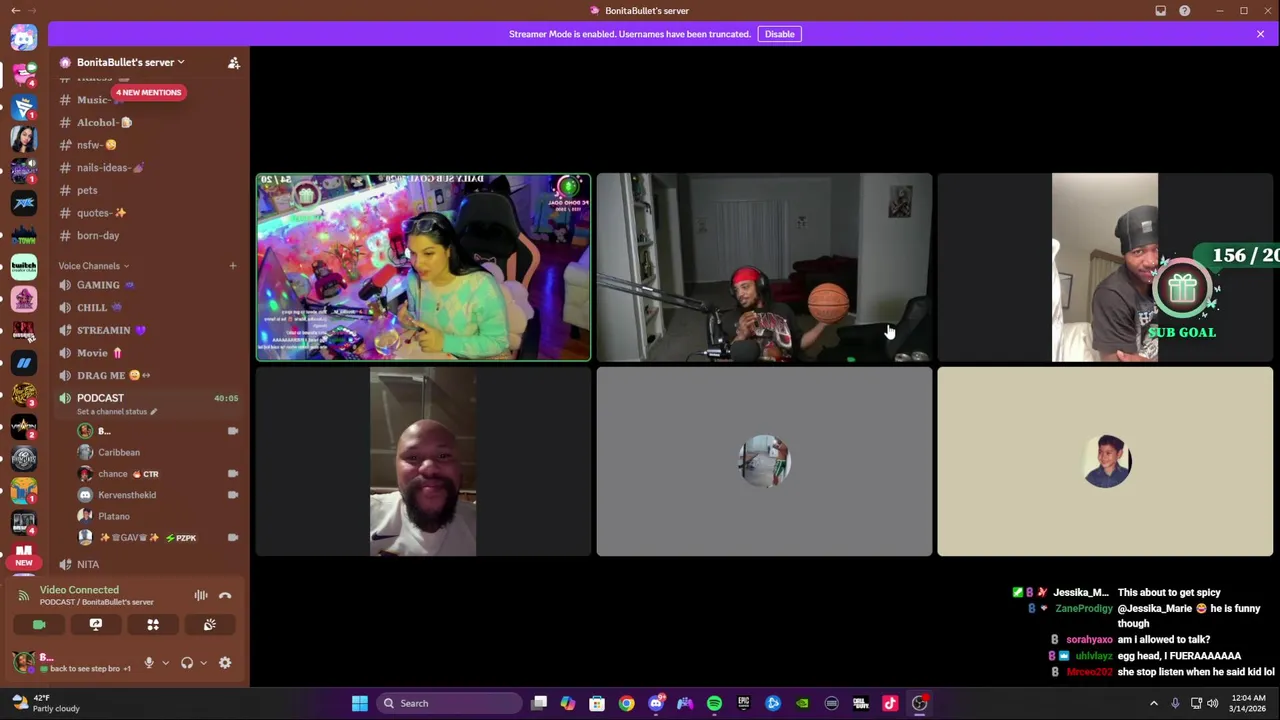Open Epic Games Launcher from taskbar
The height and width of the screenshot is (720, 1280).
click(x=743, y=703)
